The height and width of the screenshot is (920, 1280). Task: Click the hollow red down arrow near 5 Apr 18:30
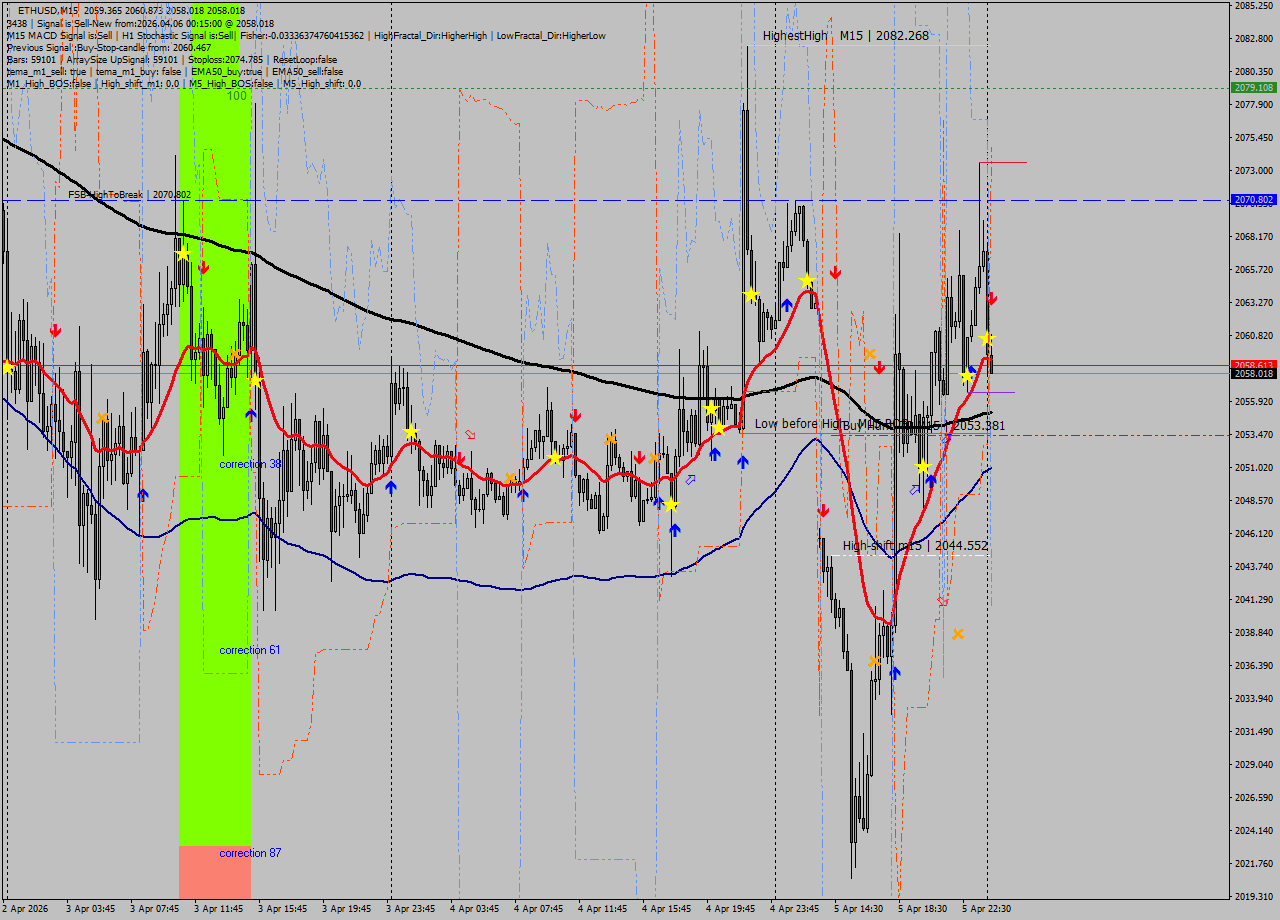[942, 601]
